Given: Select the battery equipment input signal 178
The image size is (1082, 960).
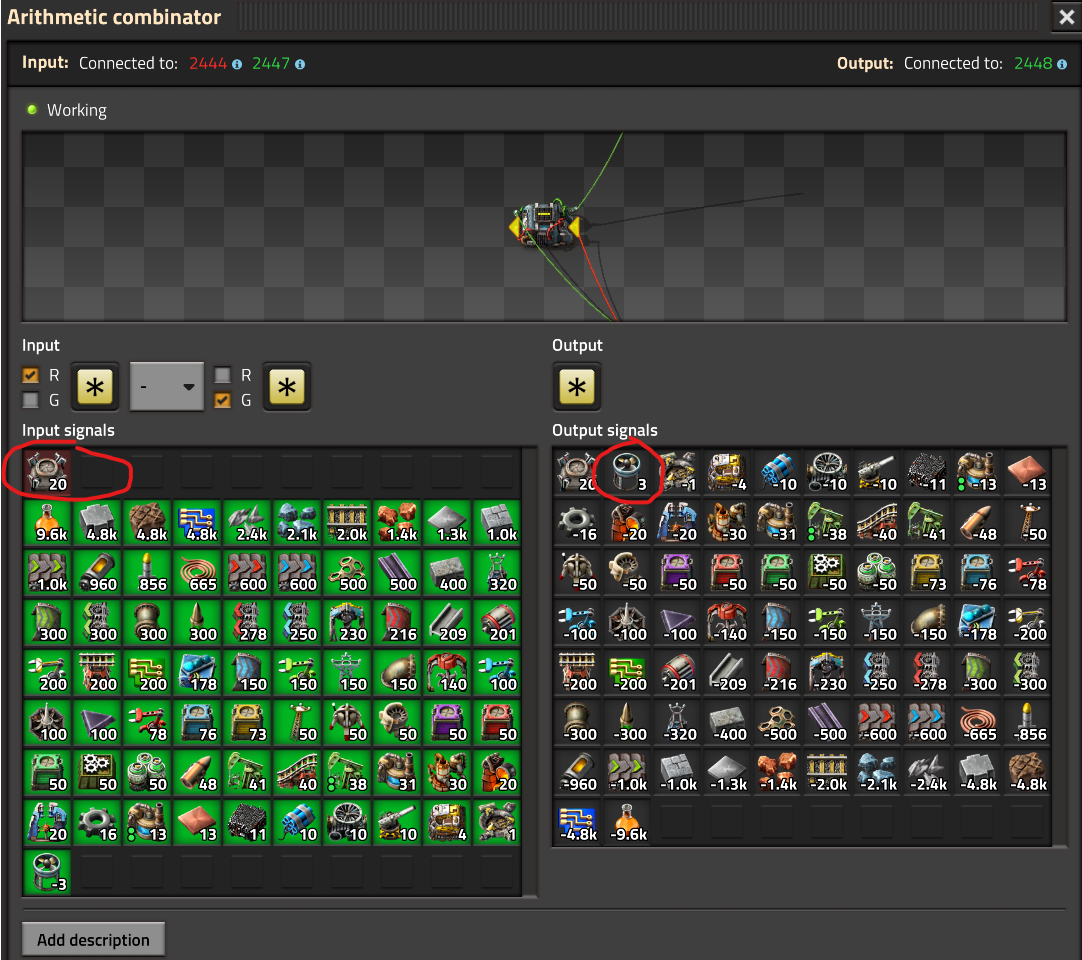Looking at the screenshot, I should [197, 672].
